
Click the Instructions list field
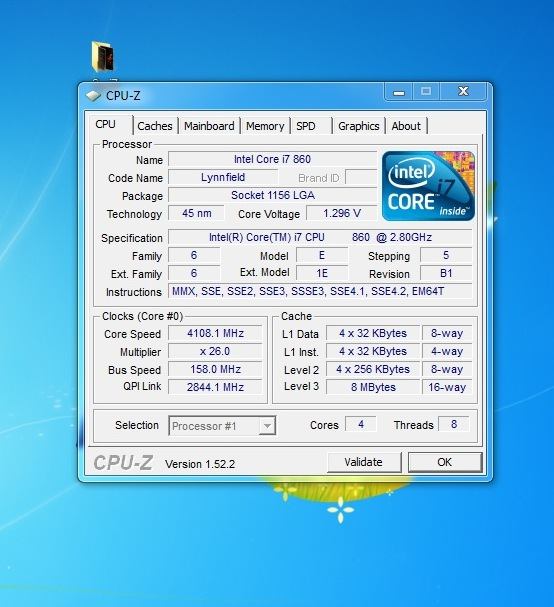click(320, 291)
